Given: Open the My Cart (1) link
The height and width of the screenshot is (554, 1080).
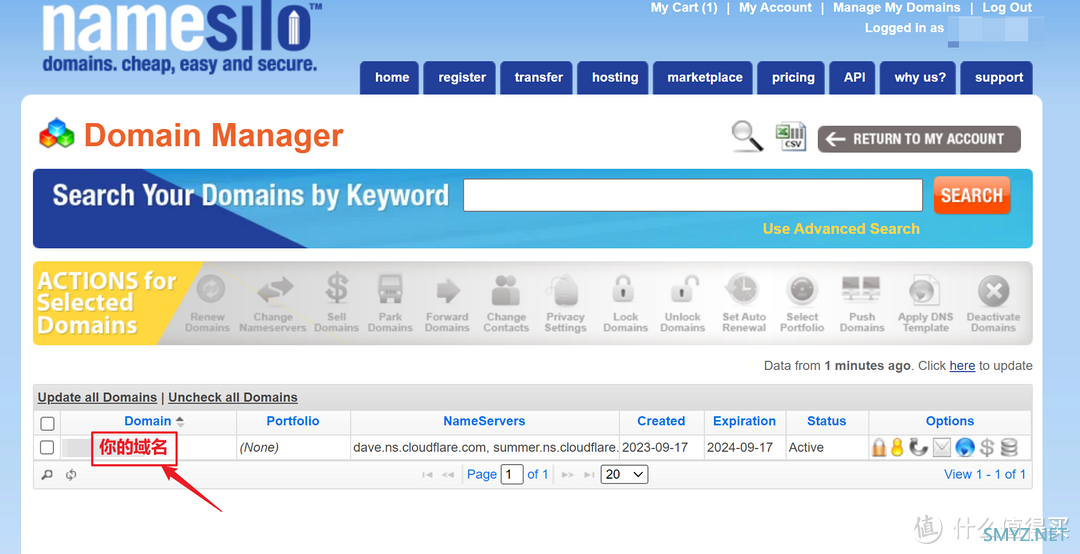Looking at the screenshot, I should pyautogui.click(x=684, y=8).
